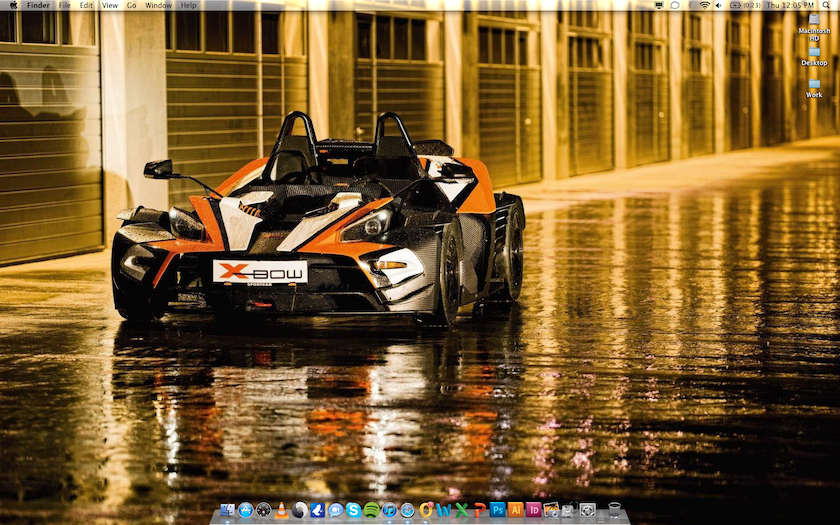
Task: Open the gray utility icon beside Trash
Action: [588, 509]
